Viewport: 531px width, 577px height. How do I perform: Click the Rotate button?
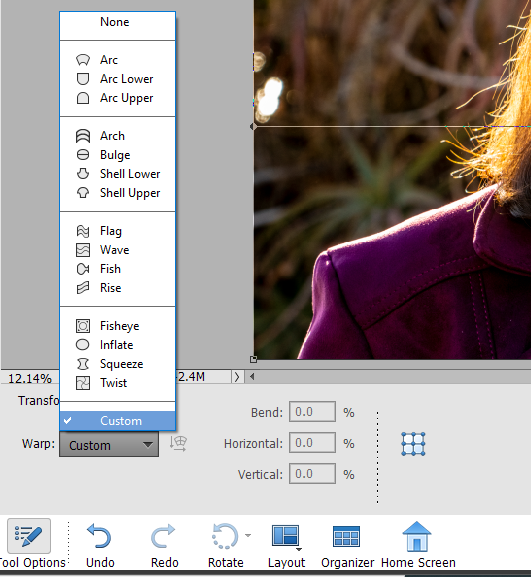click(x=225, y=546)
